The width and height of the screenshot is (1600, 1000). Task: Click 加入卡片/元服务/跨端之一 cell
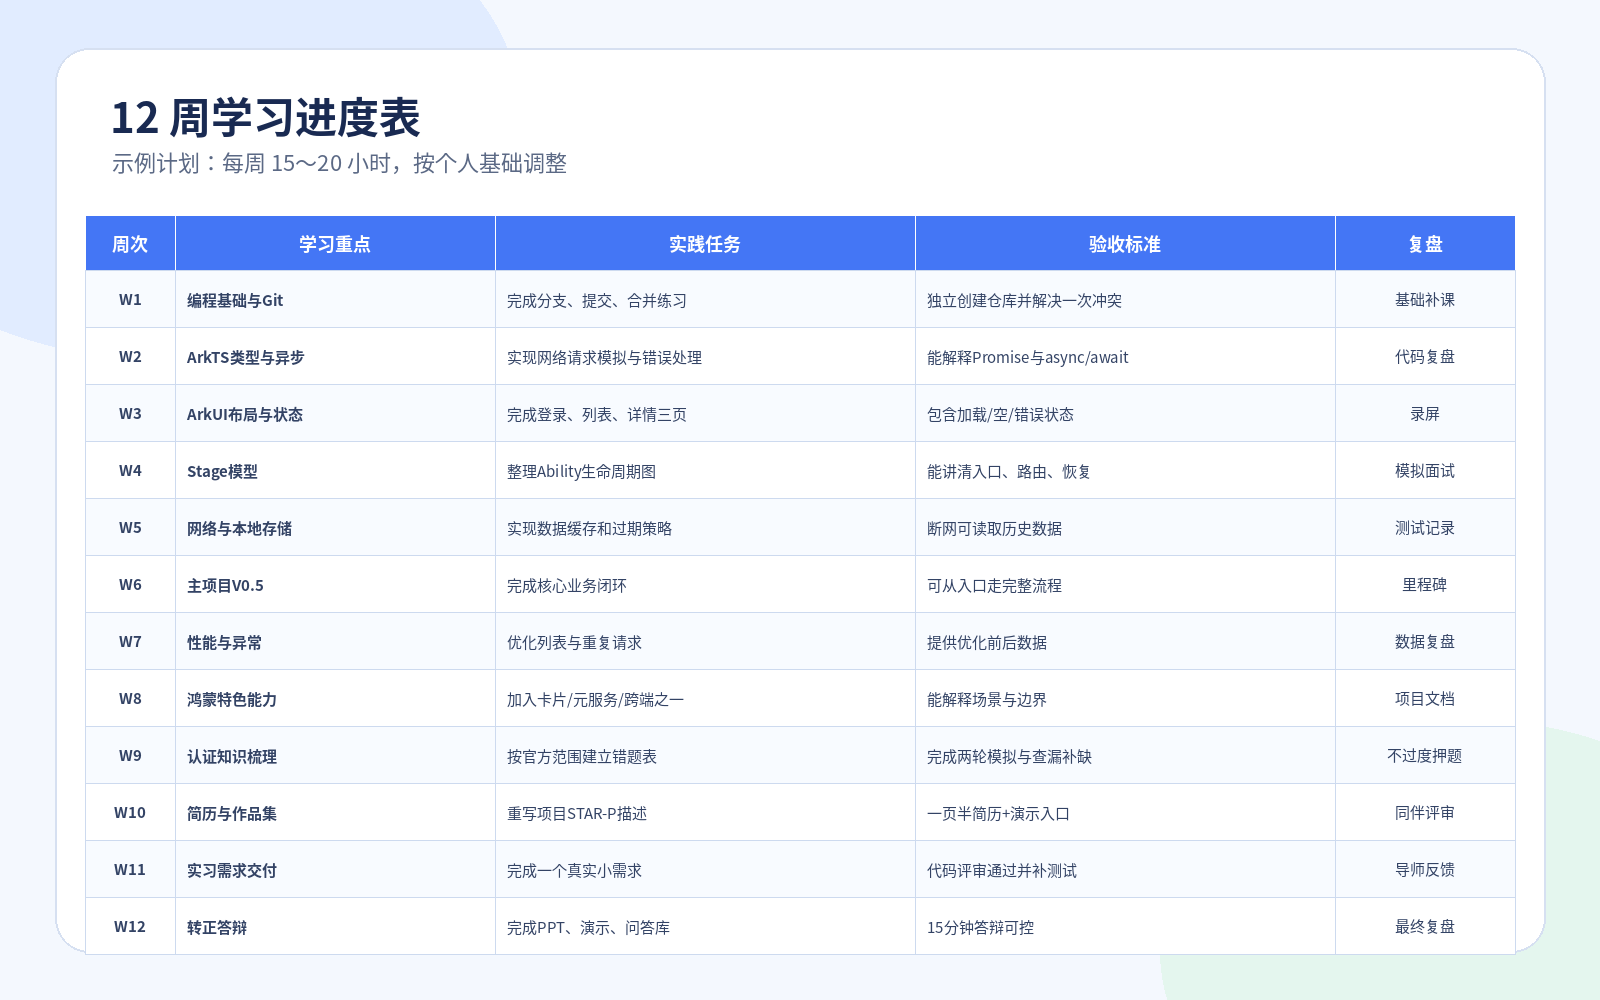pyautogui.click(x=705, y=698)
